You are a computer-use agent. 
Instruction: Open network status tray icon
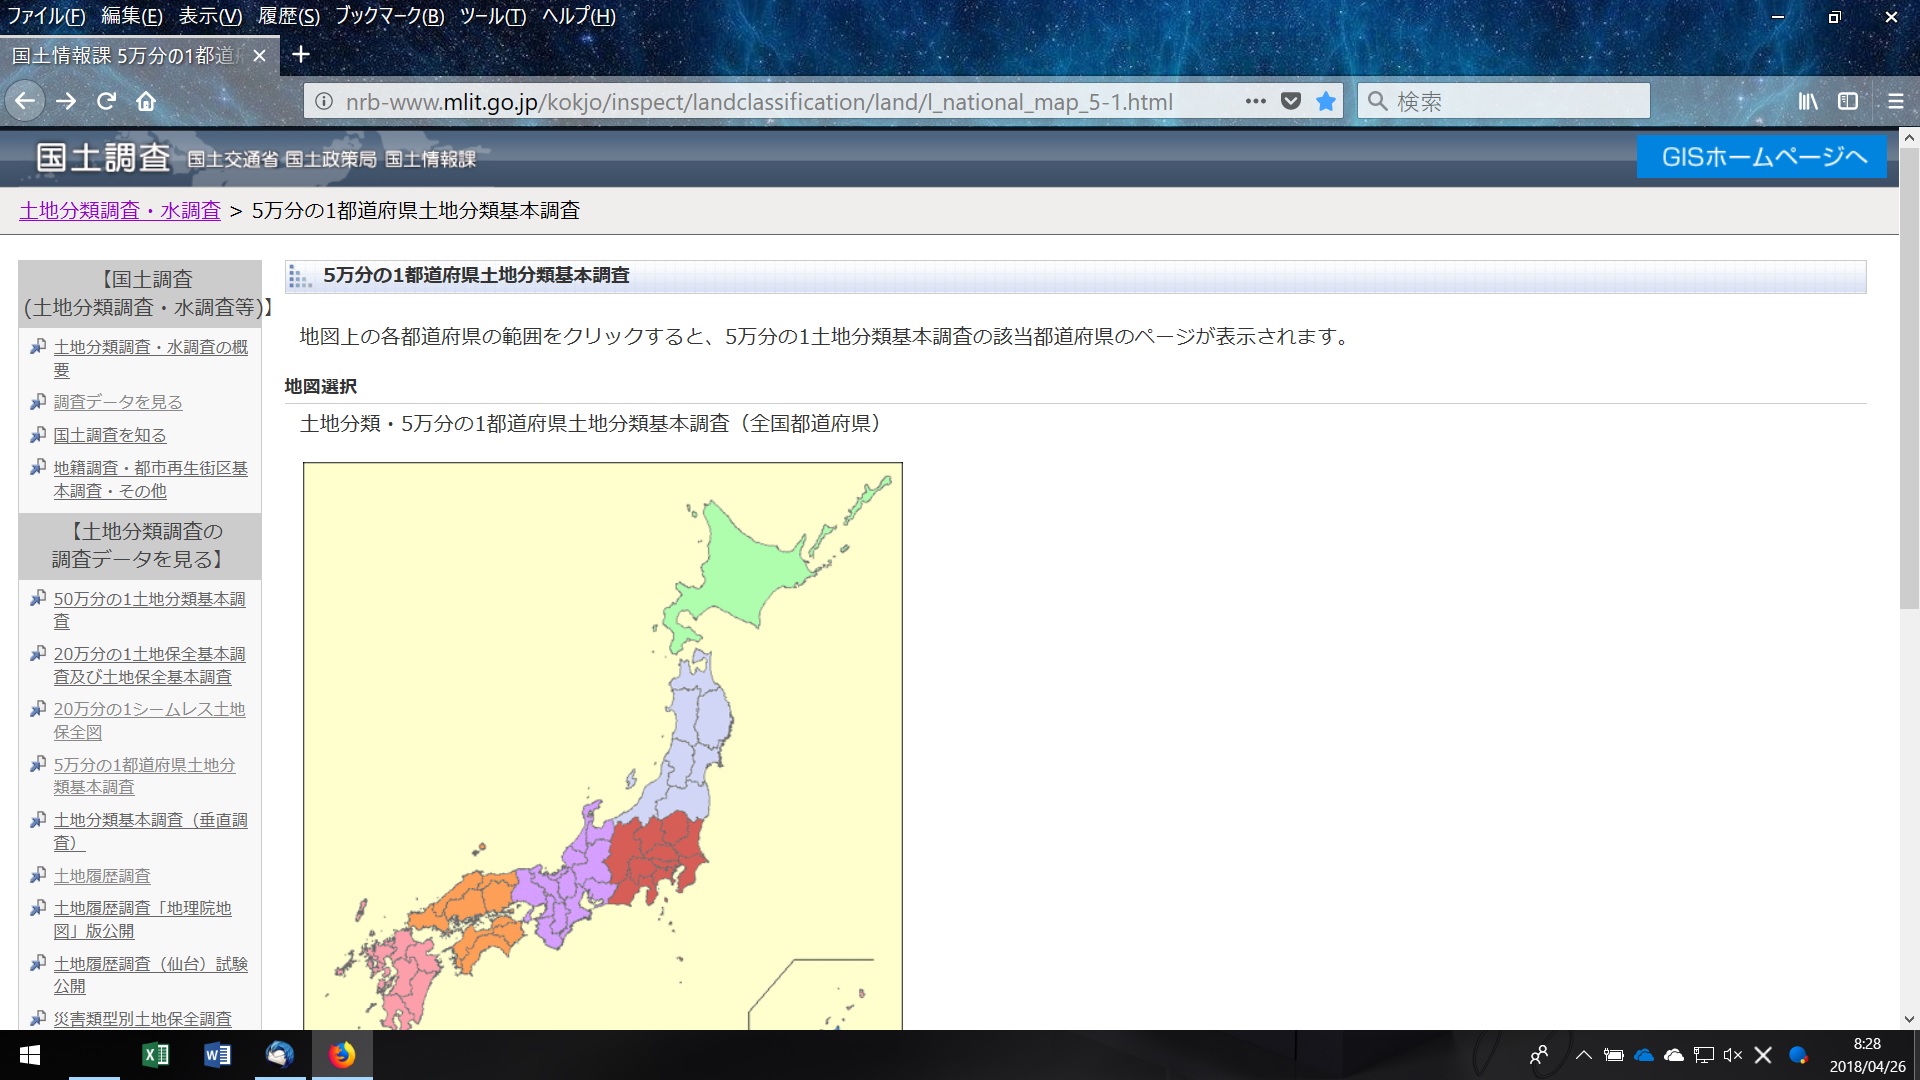tap(1703, 1055)
